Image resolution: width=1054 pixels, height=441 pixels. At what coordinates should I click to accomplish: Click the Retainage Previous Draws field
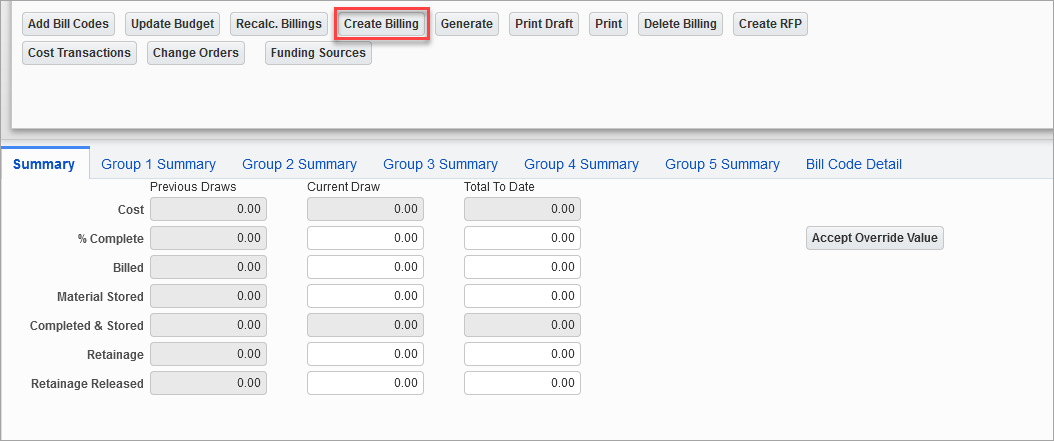coord(208,354)
